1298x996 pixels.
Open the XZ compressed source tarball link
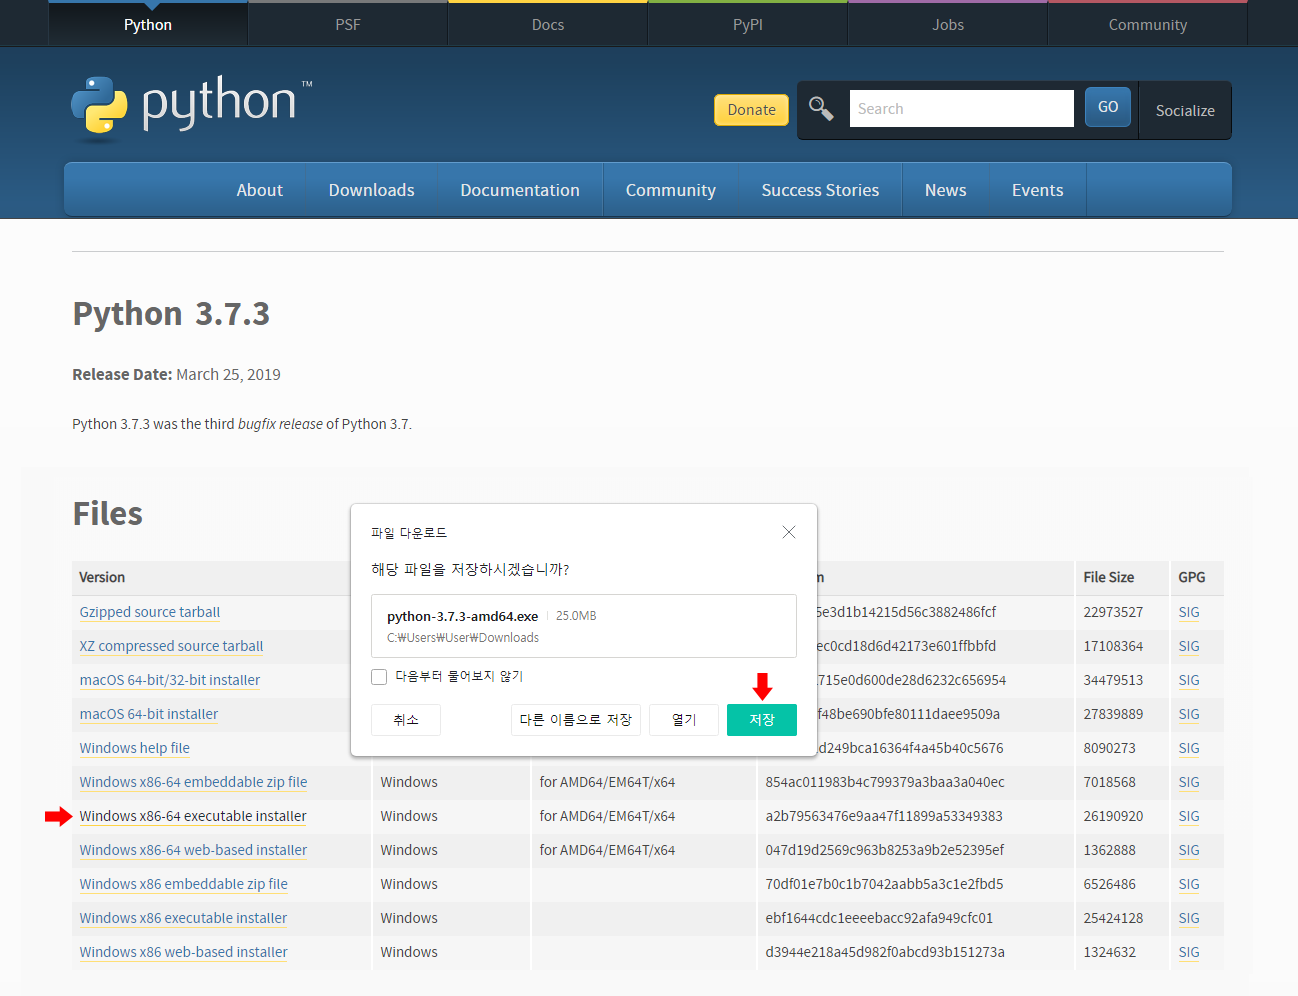tap(171, 646)
